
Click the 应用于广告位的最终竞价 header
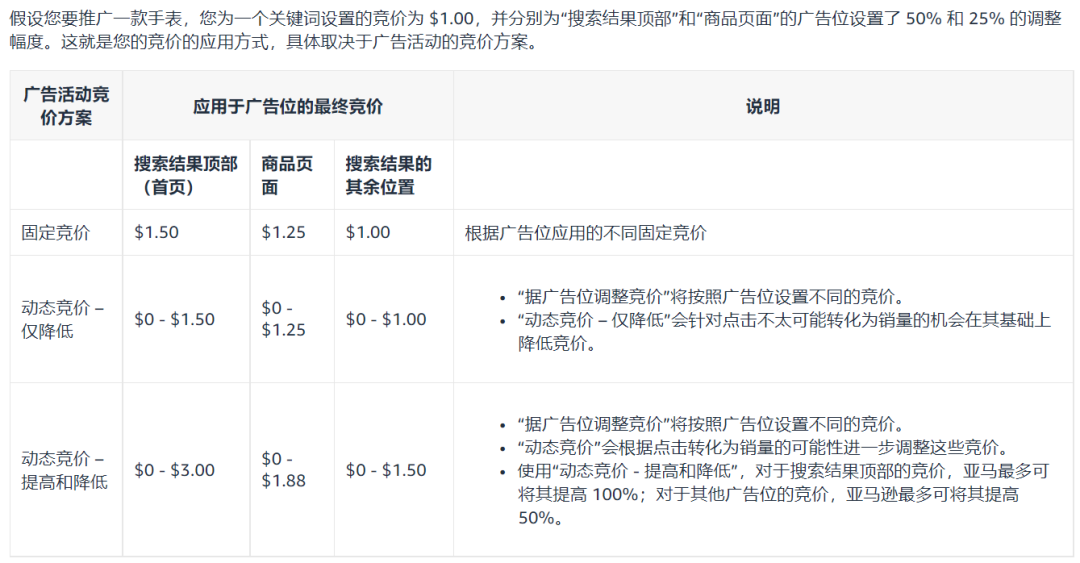point(287,106)
